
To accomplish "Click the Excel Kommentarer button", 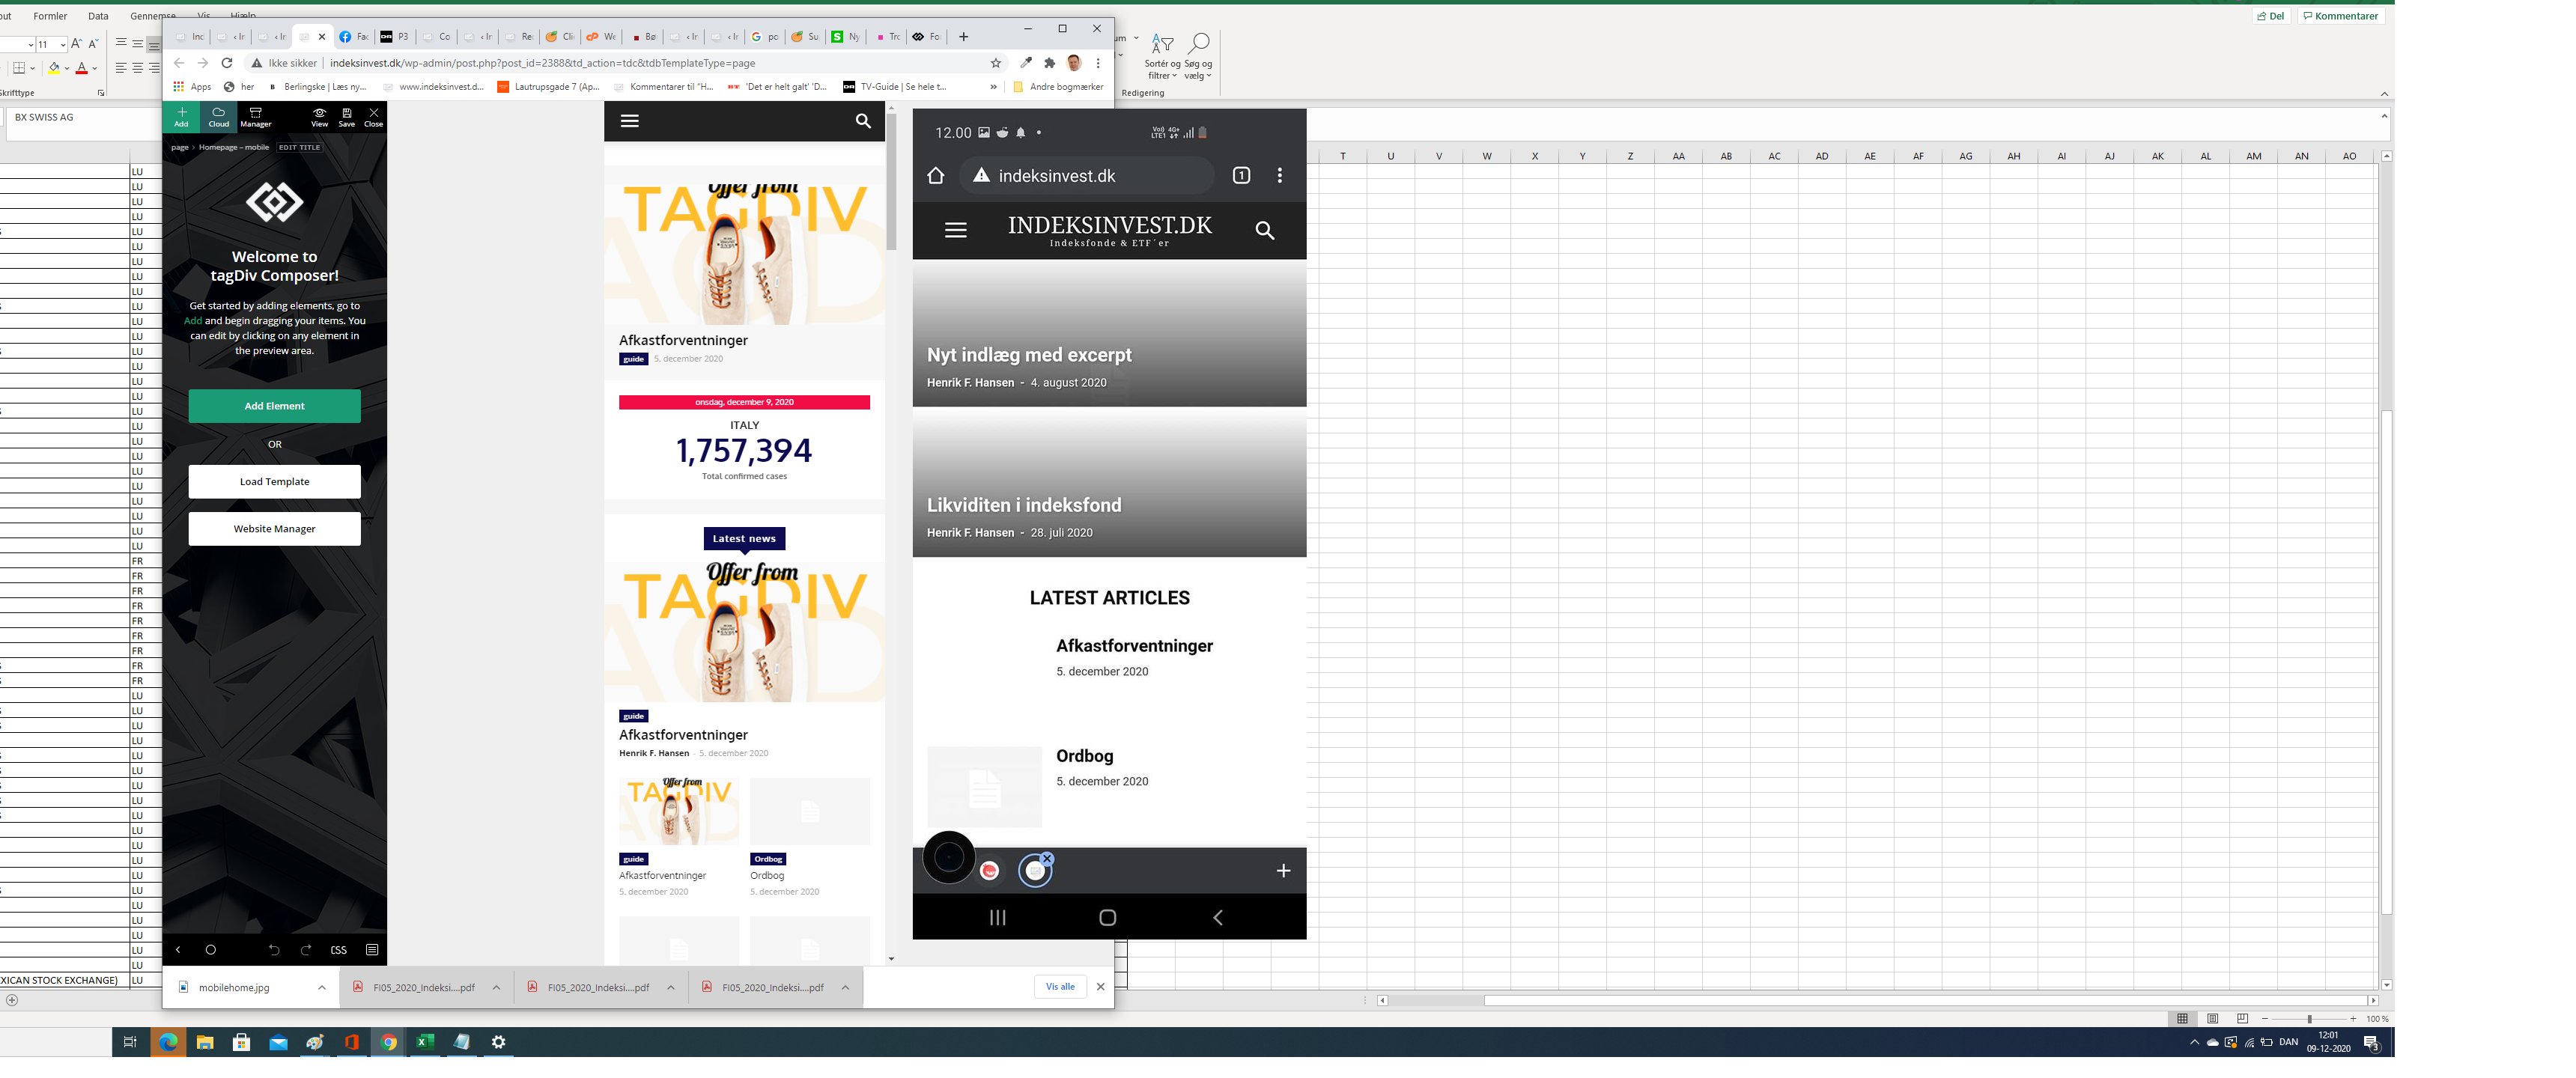I will pyautogui.click(x=2340, y=16).
